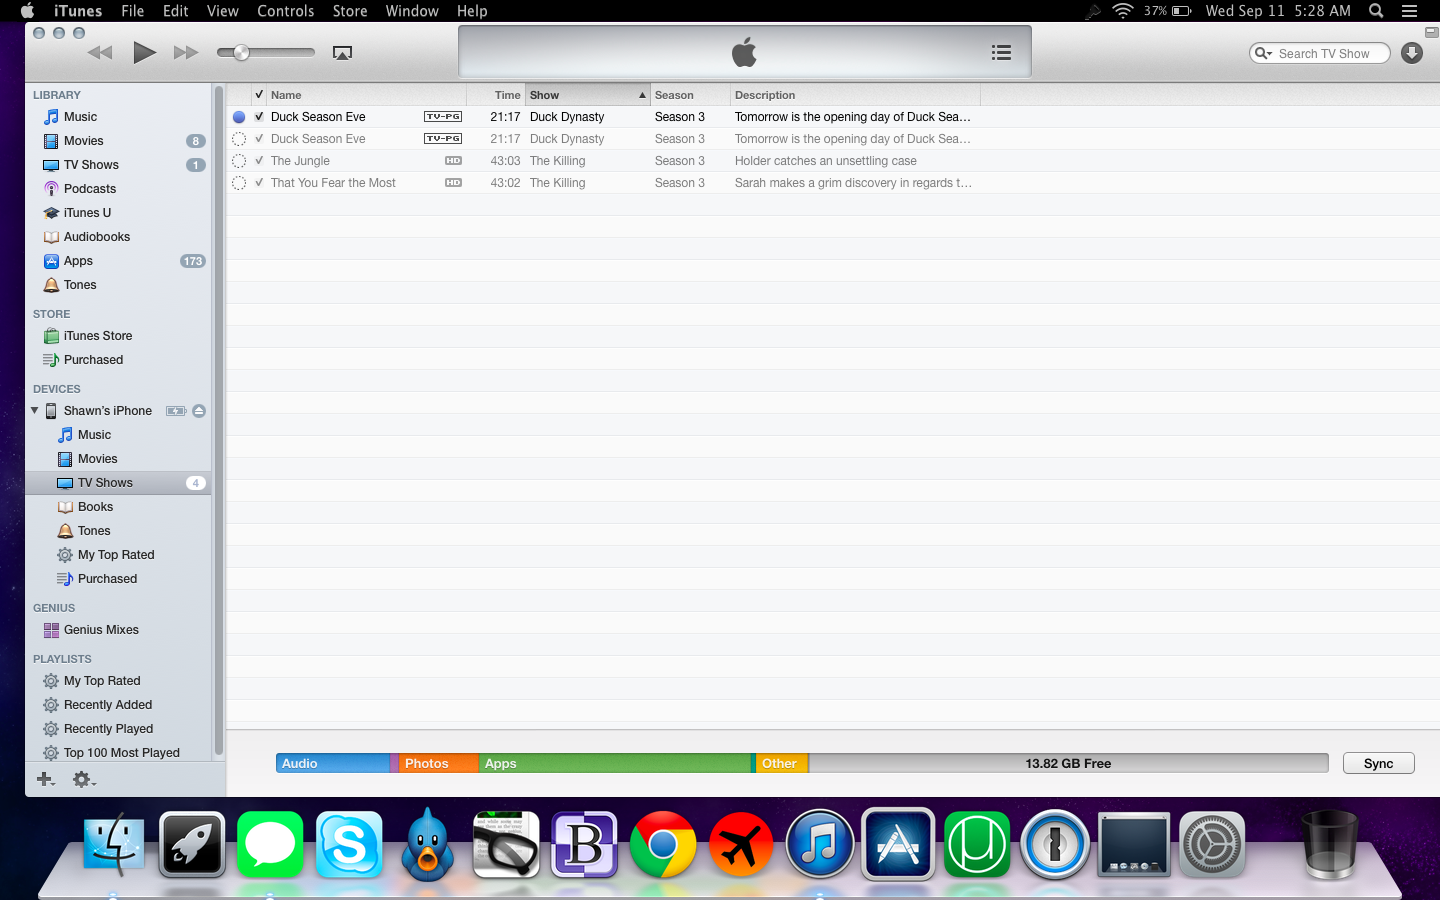Toggle The Jungle checkbox
1440x900 pixels.
259,161
